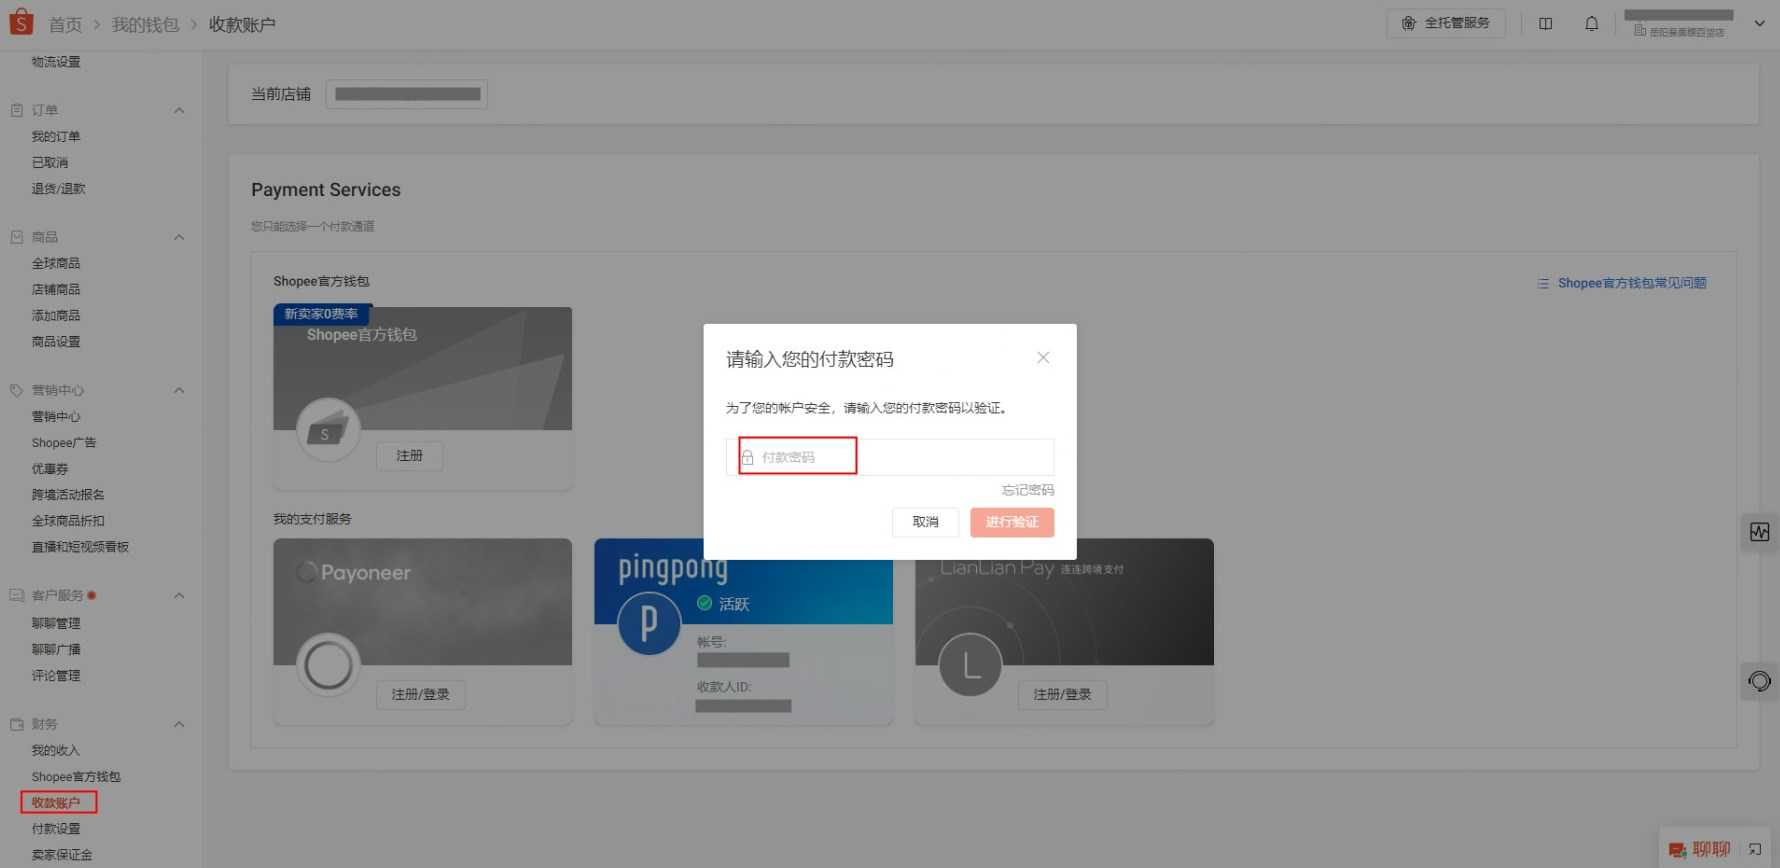Screen dimensions: 1780x868
Task: Click the 忘记密码 link
Action: coord(1028,490)
